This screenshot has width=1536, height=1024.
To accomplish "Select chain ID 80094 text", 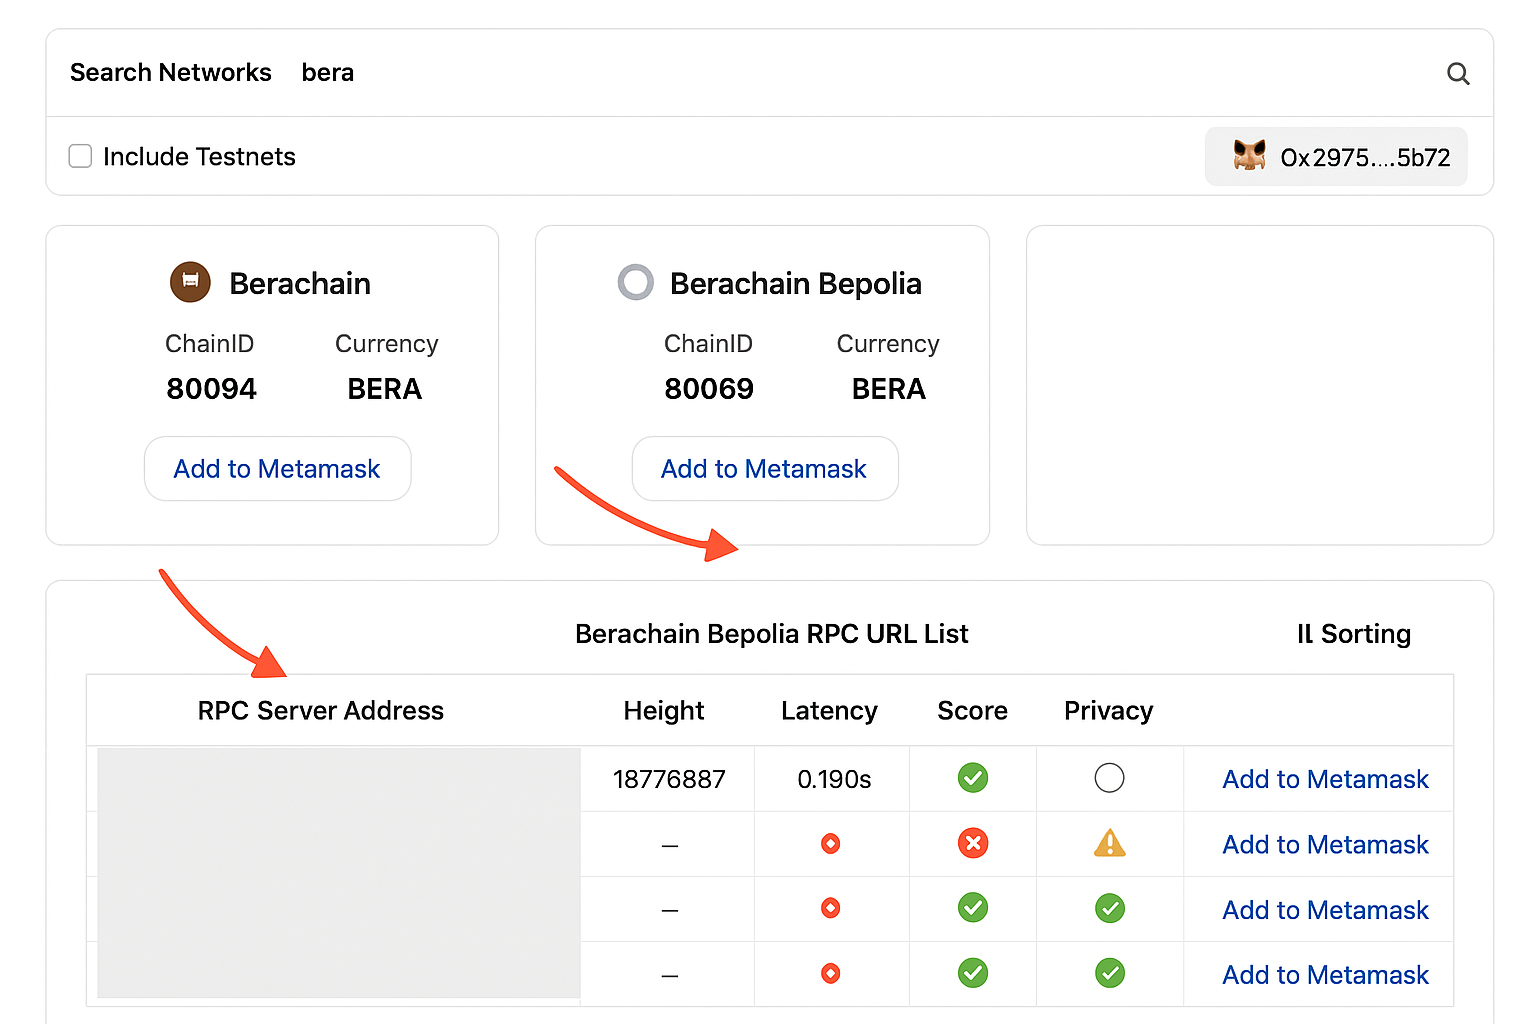I will pos(211,388).
